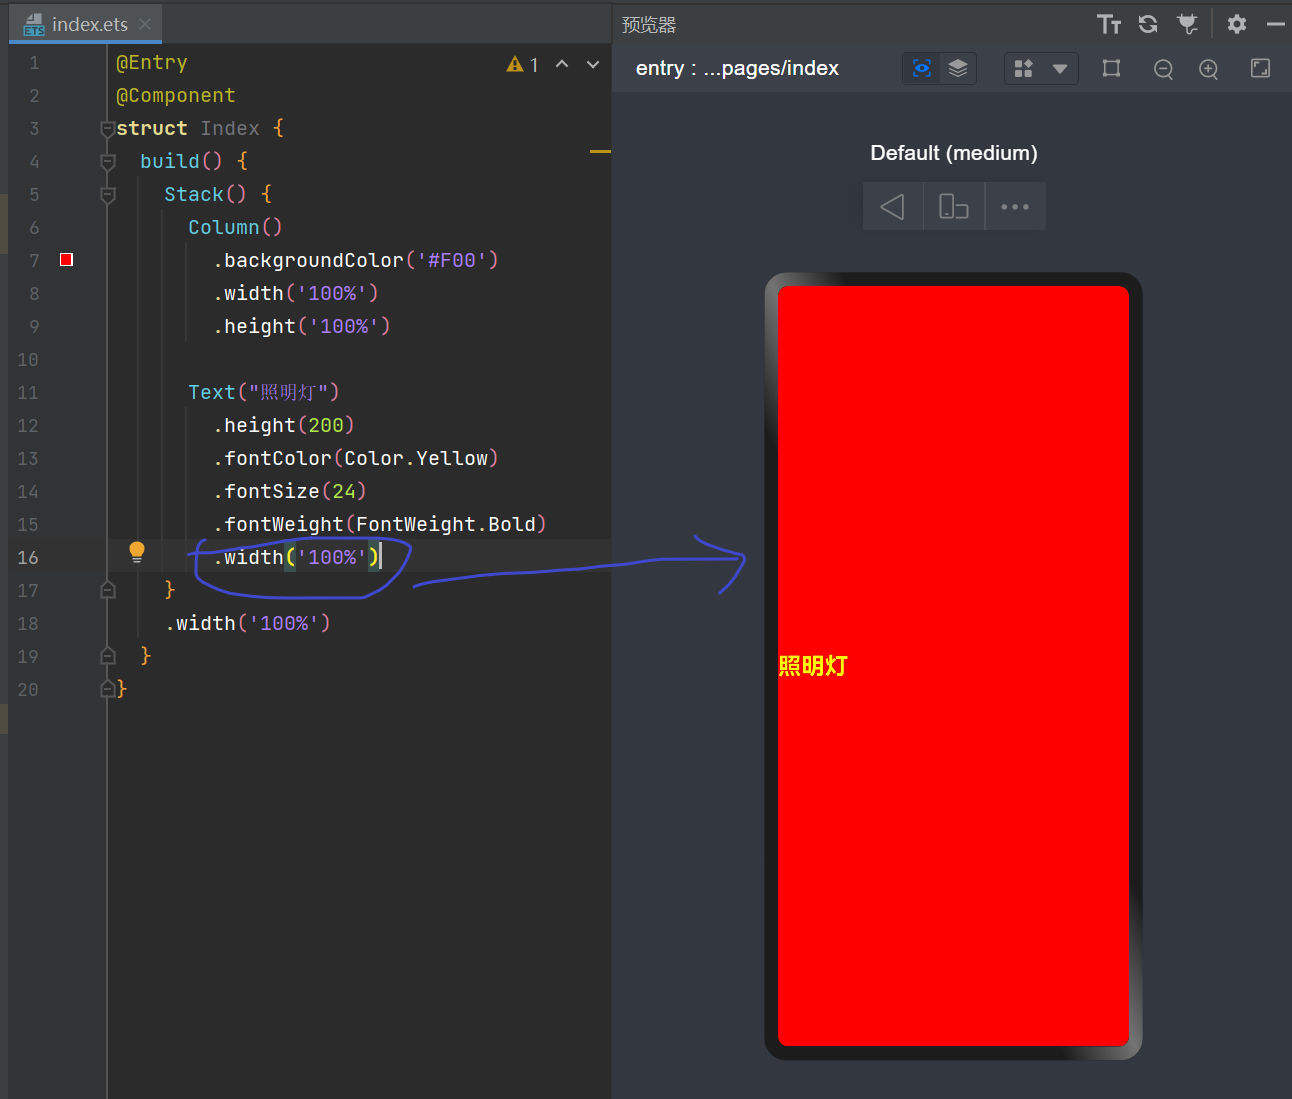Rotate the preview device orientation
This screenshot has height=1099, width=1292.
(x=954, y=206)
